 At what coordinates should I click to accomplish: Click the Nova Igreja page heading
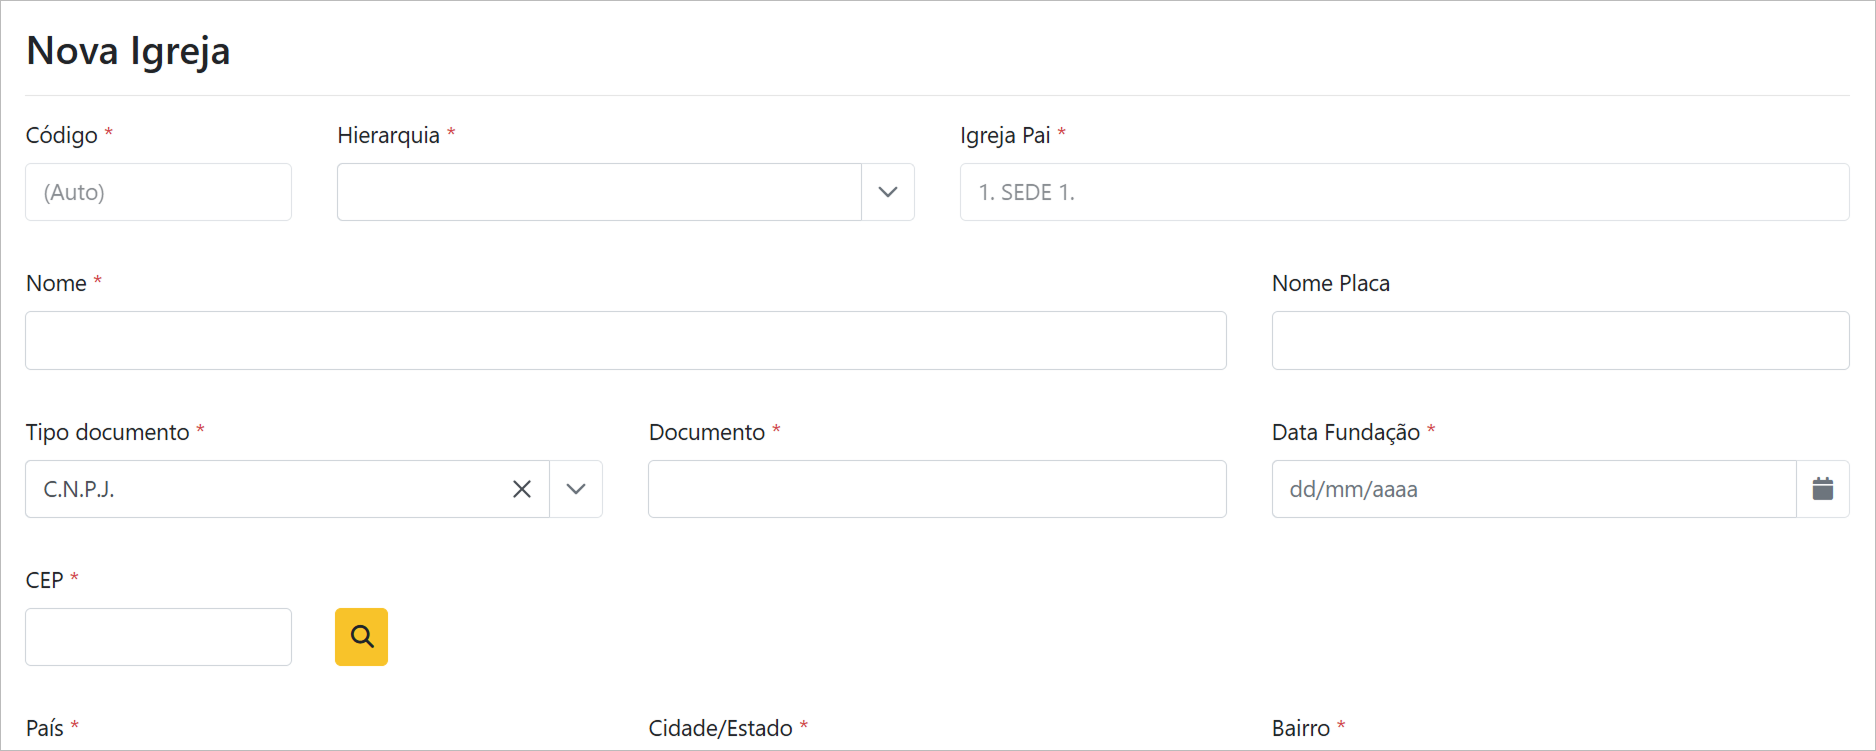point(128,51)
